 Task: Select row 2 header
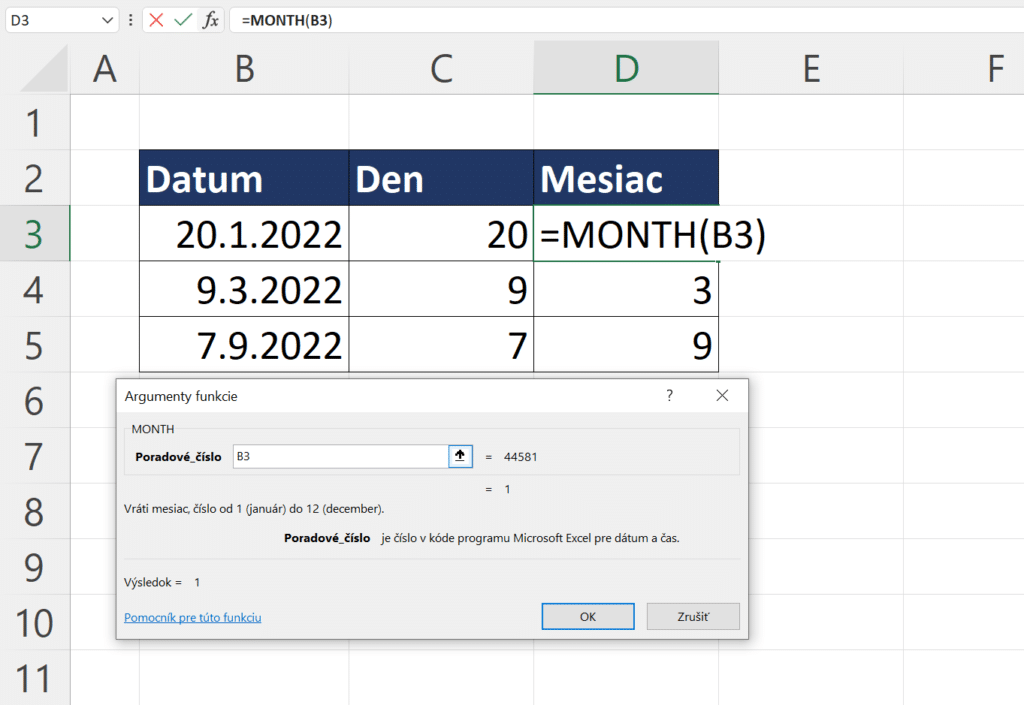coord(34,178)
